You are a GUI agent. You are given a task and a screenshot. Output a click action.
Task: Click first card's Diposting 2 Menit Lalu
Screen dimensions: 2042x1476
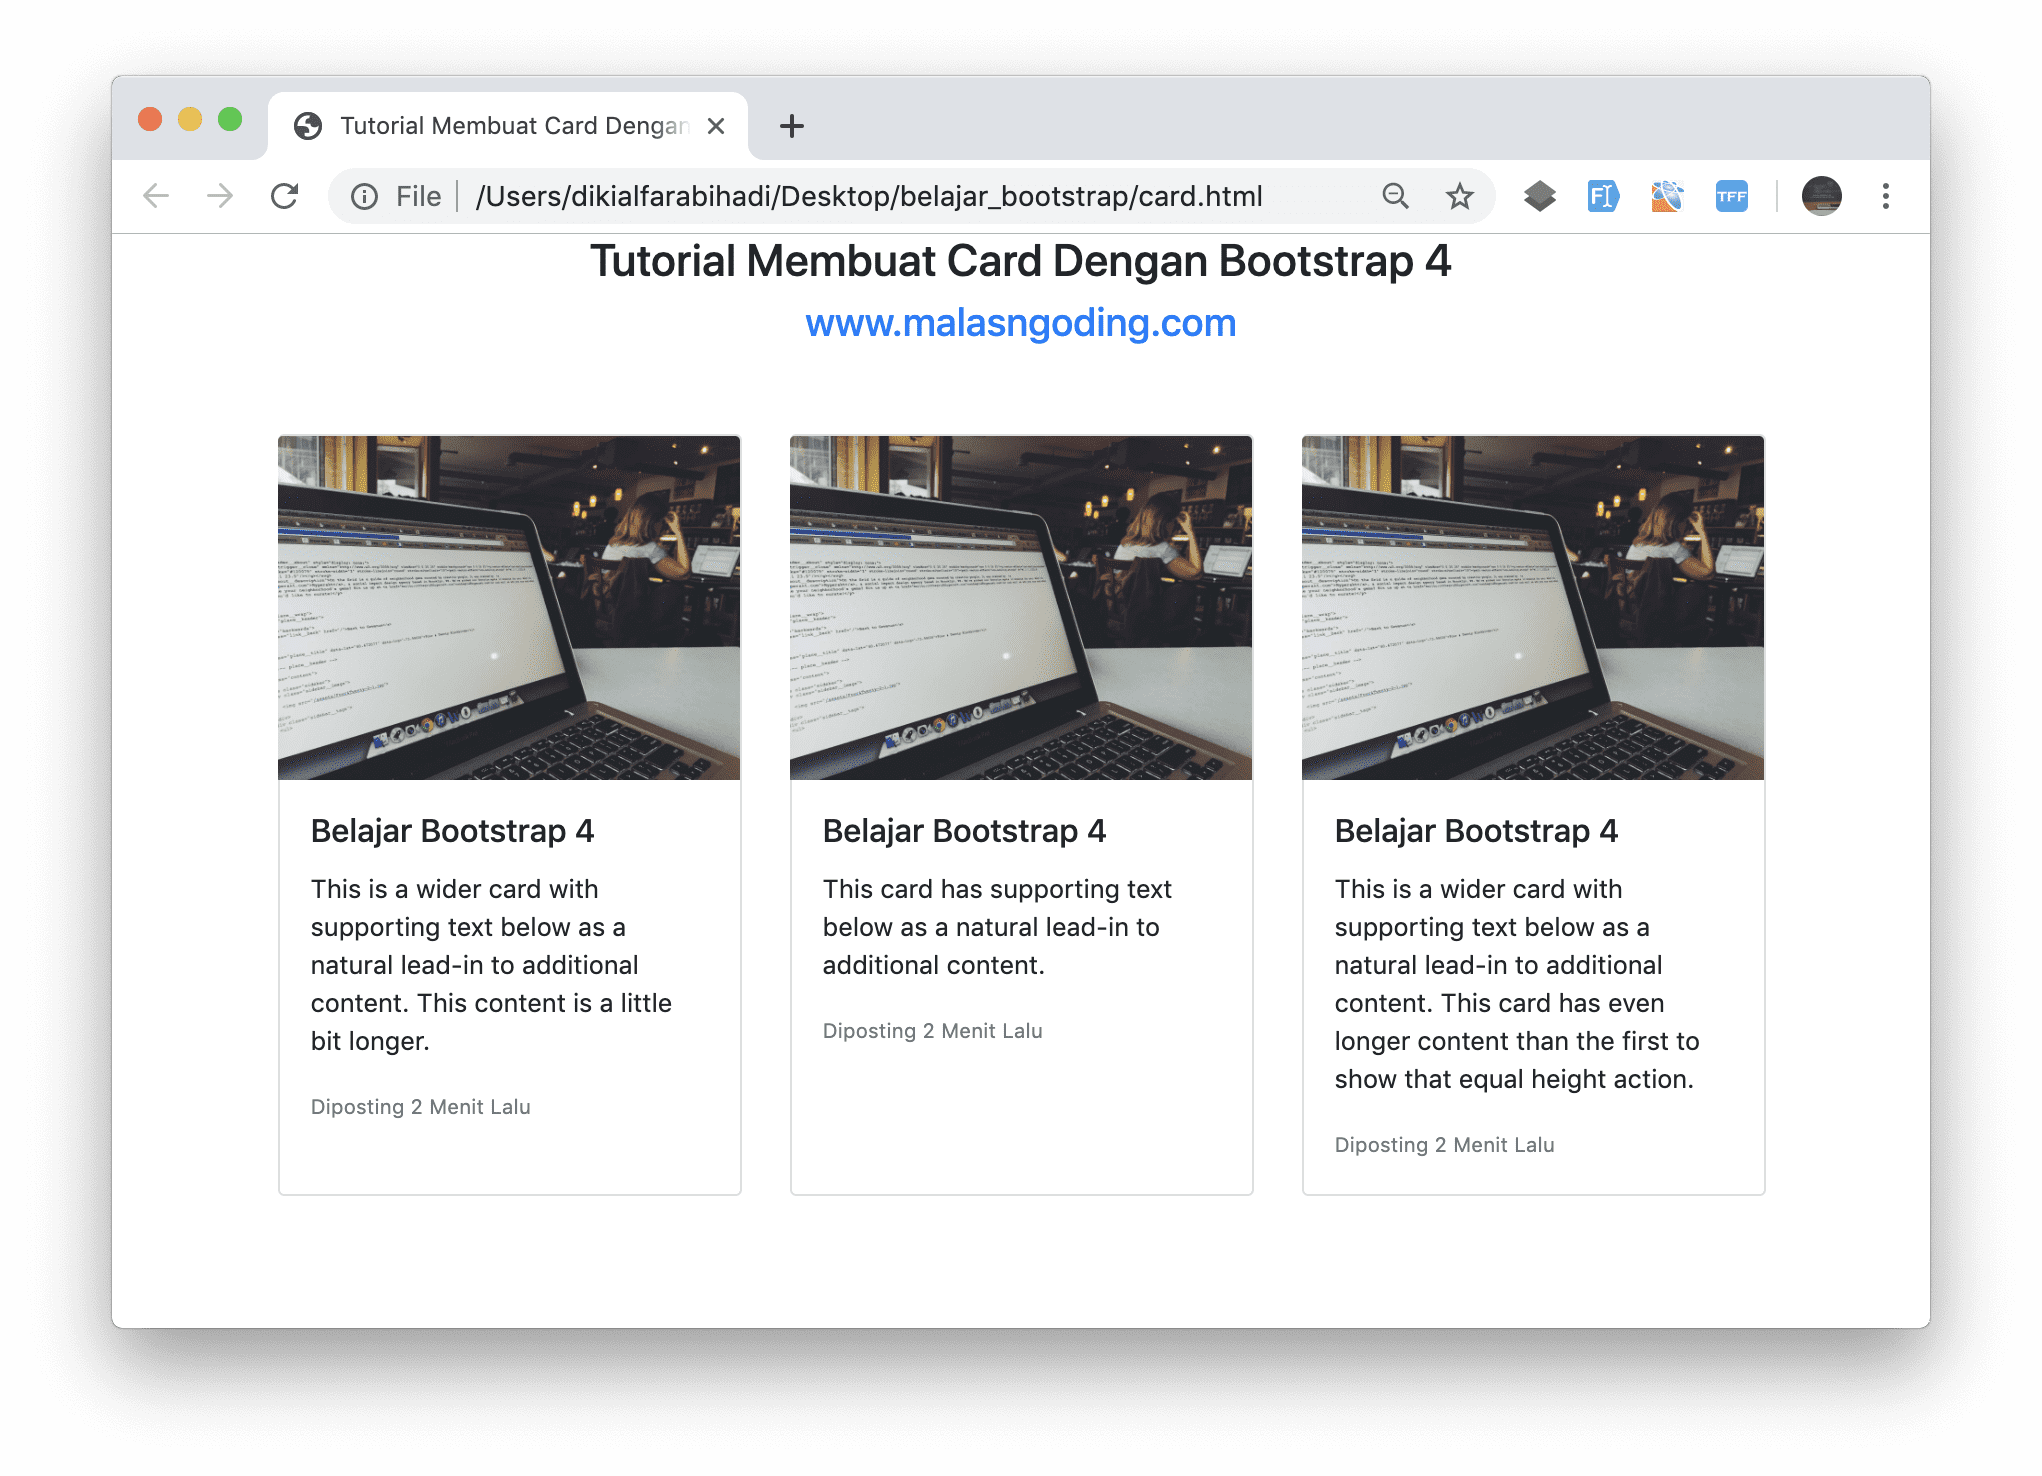[420, 1107]
